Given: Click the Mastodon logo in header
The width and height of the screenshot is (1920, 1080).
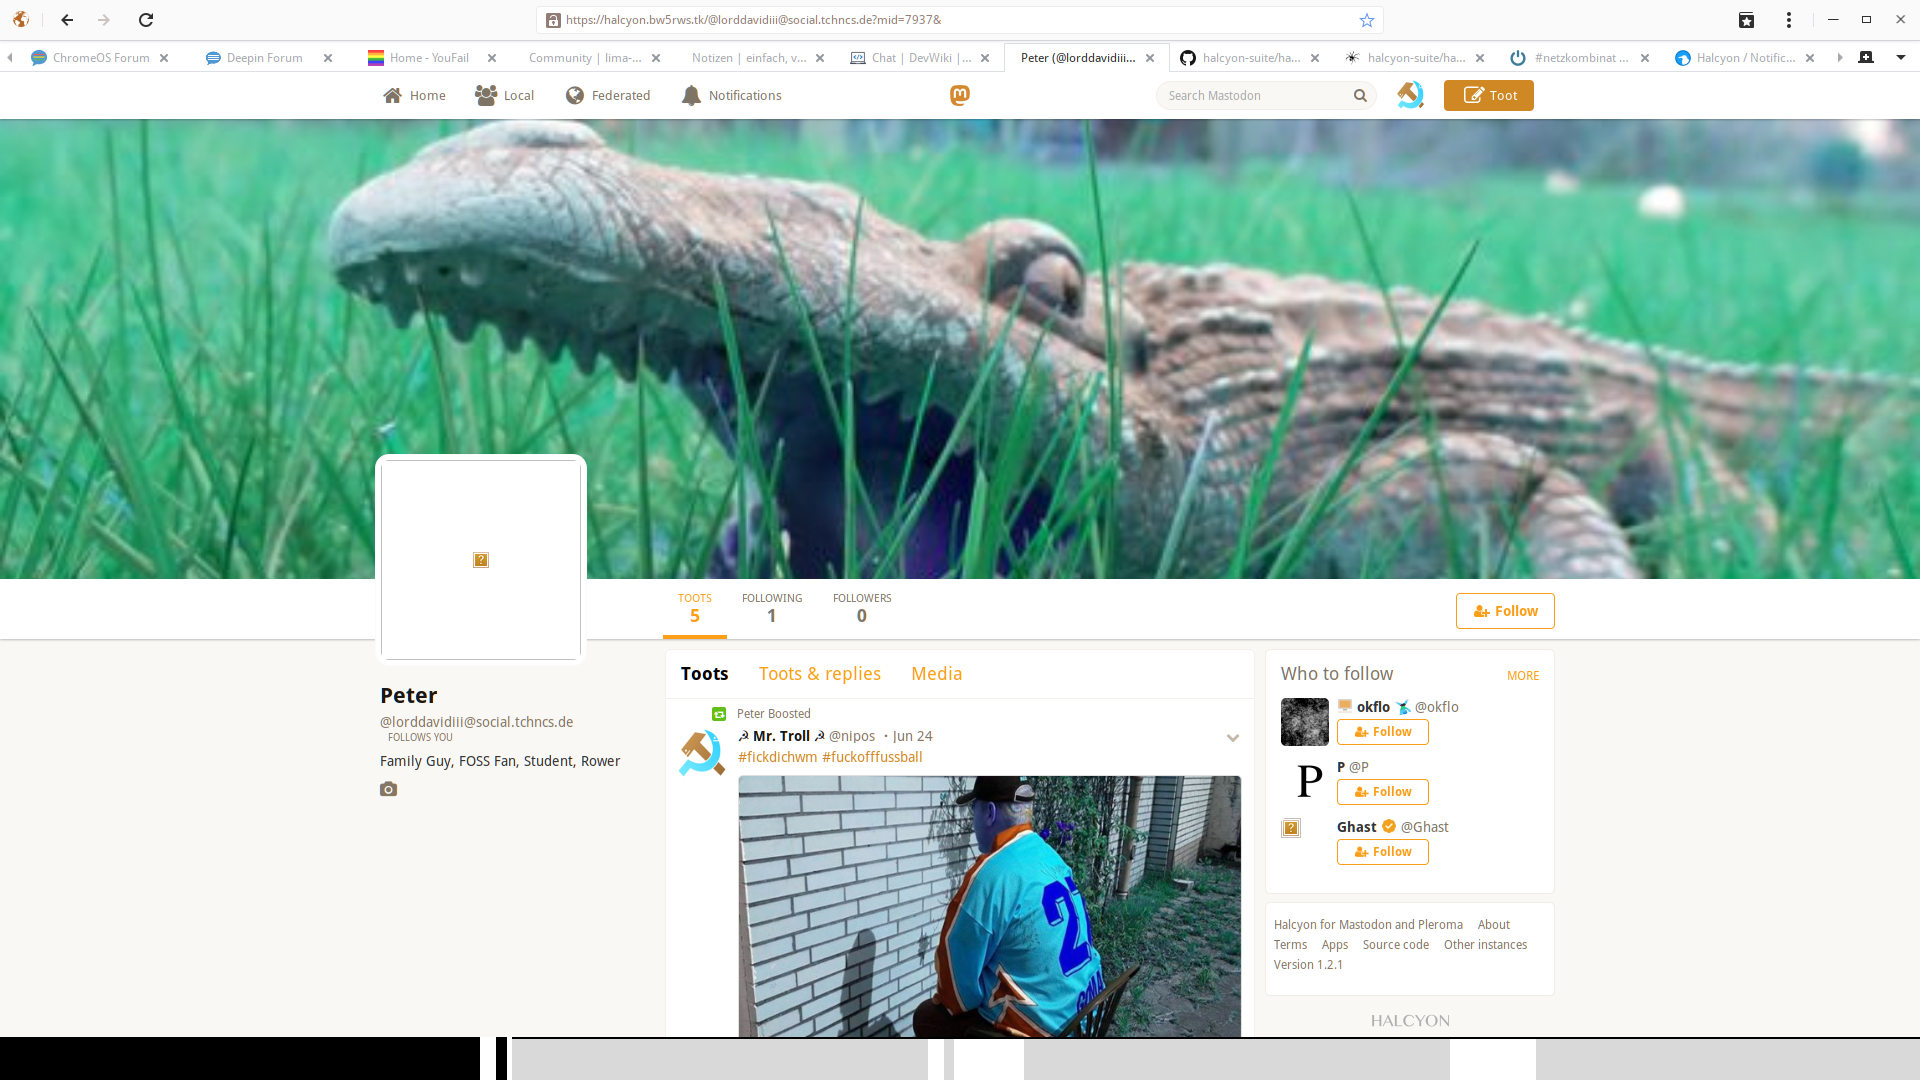Looking at the screenshot, I should point(960,95).
